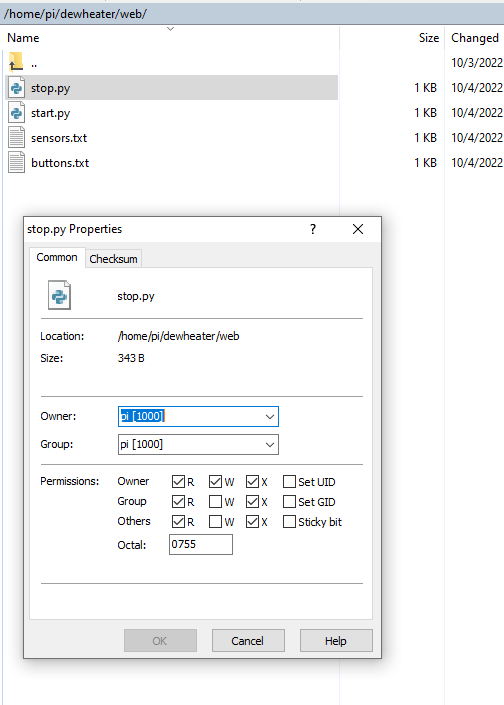Expand the Owner dropdown list
This screenshot has width=504, height=705.
click(x=270, y=417)
